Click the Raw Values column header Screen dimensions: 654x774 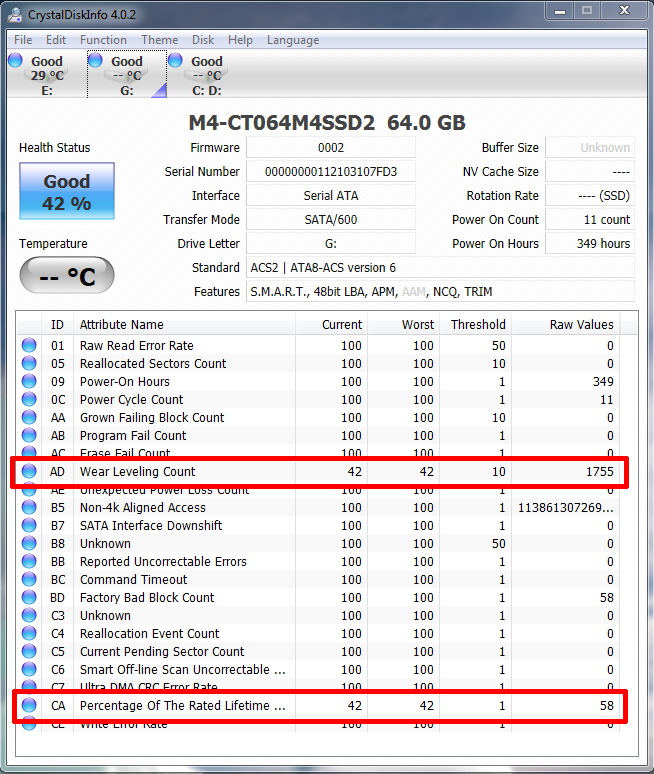tap(566, 324)
